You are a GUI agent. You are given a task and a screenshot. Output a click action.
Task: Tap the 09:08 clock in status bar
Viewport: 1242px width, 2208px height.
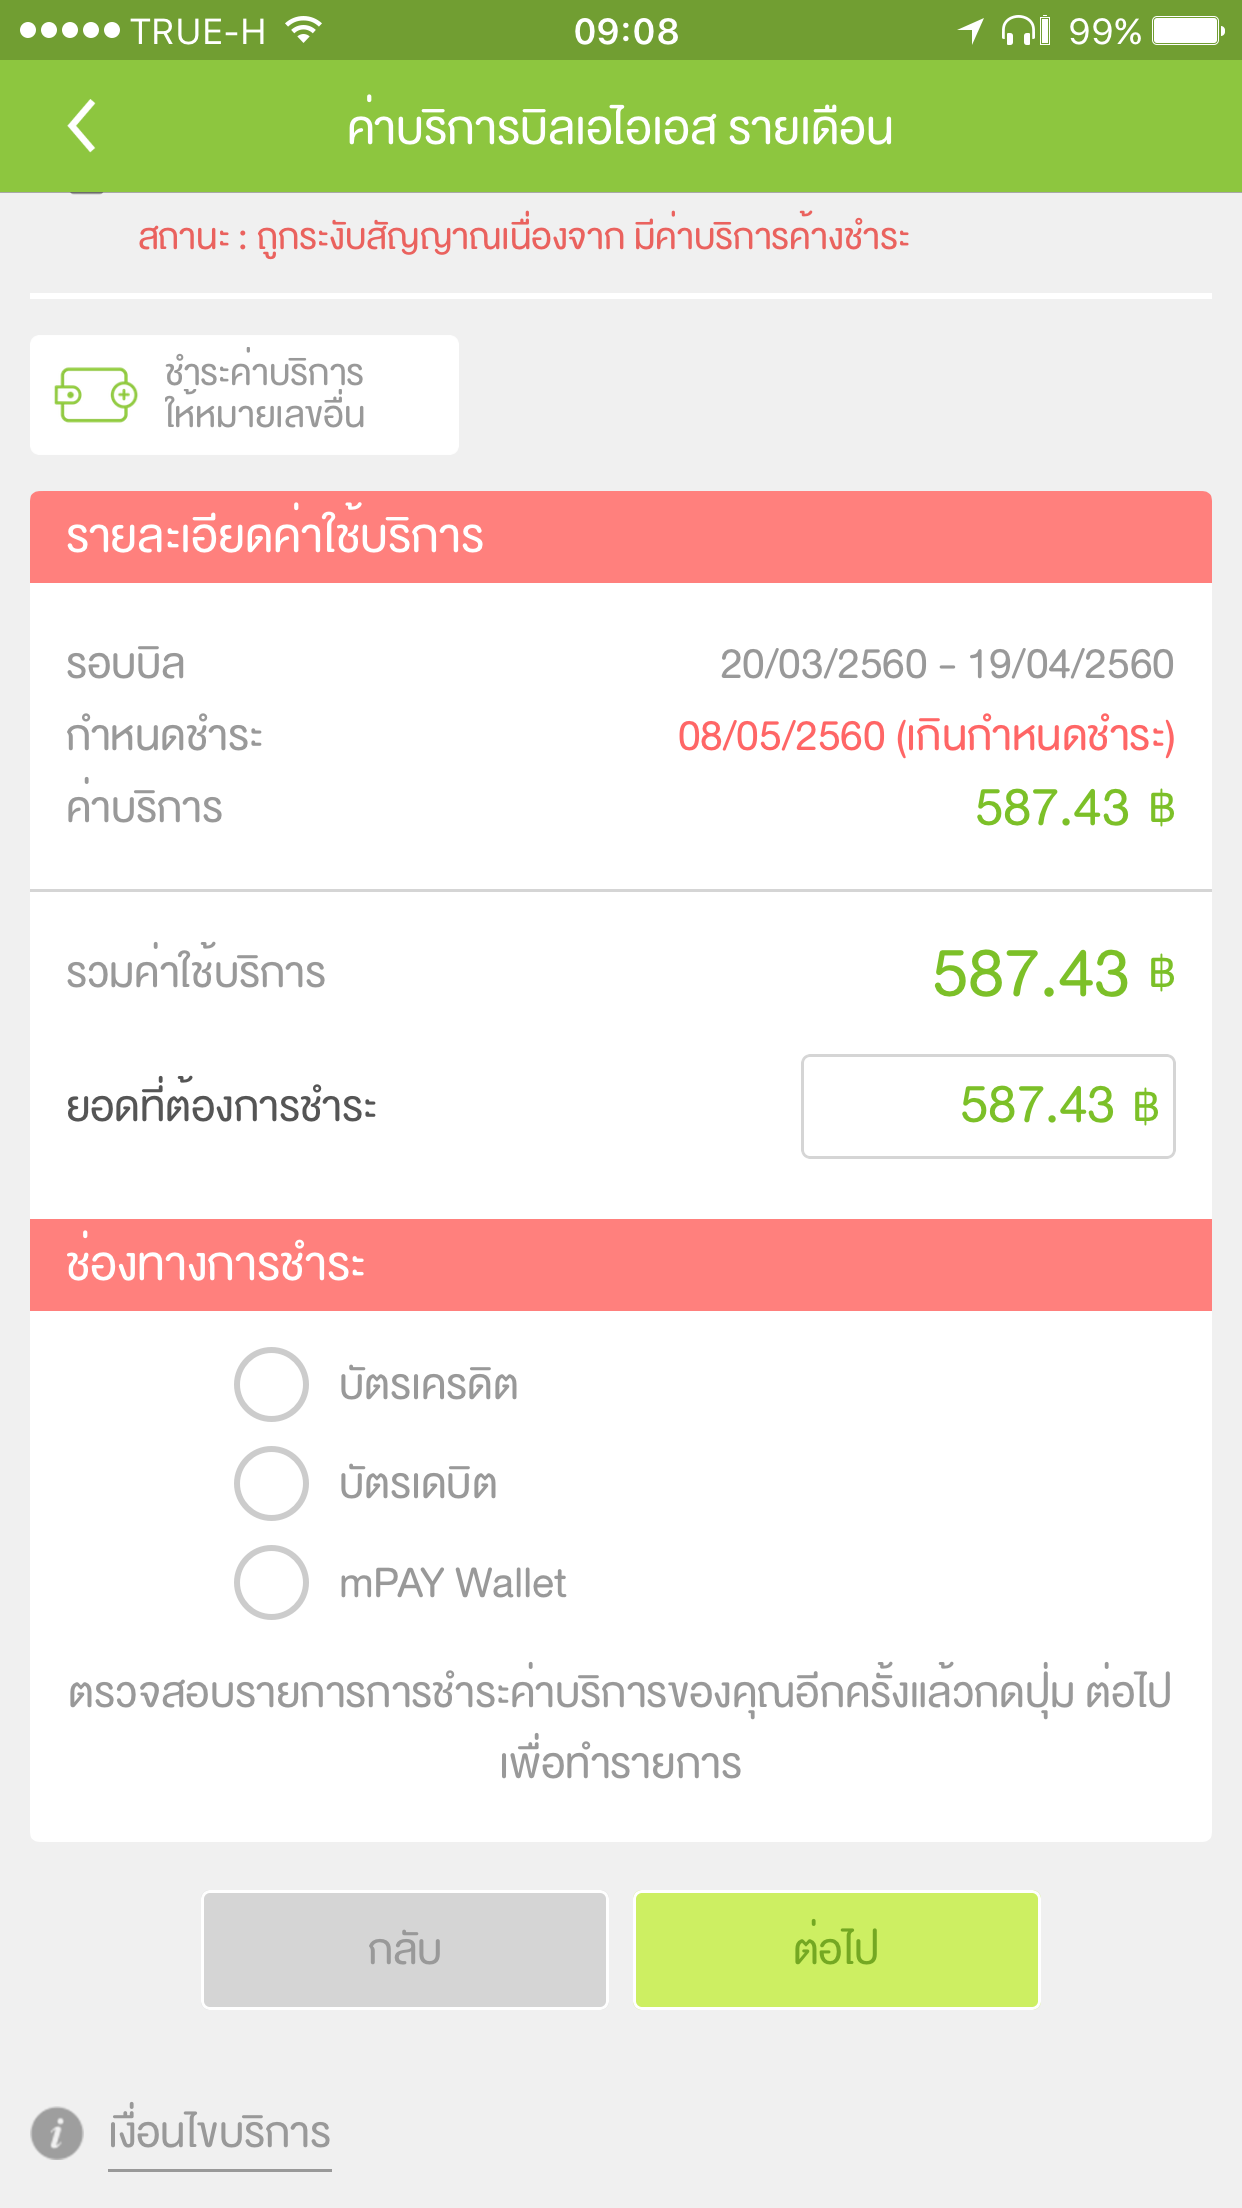[626, 31]
